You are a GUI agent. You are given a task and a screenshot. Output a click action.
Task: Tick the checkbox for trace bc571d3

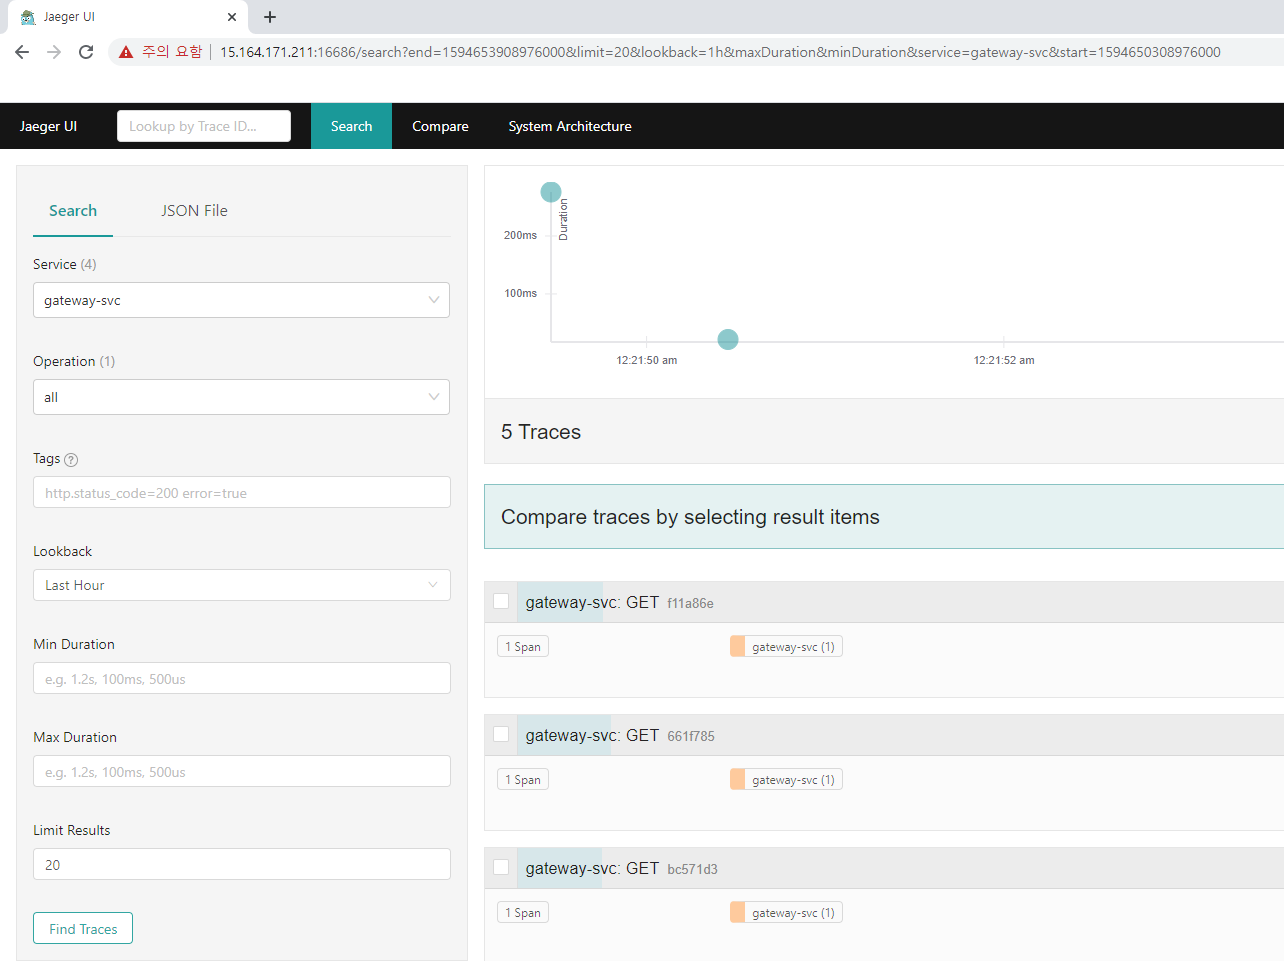click(501, 867)
